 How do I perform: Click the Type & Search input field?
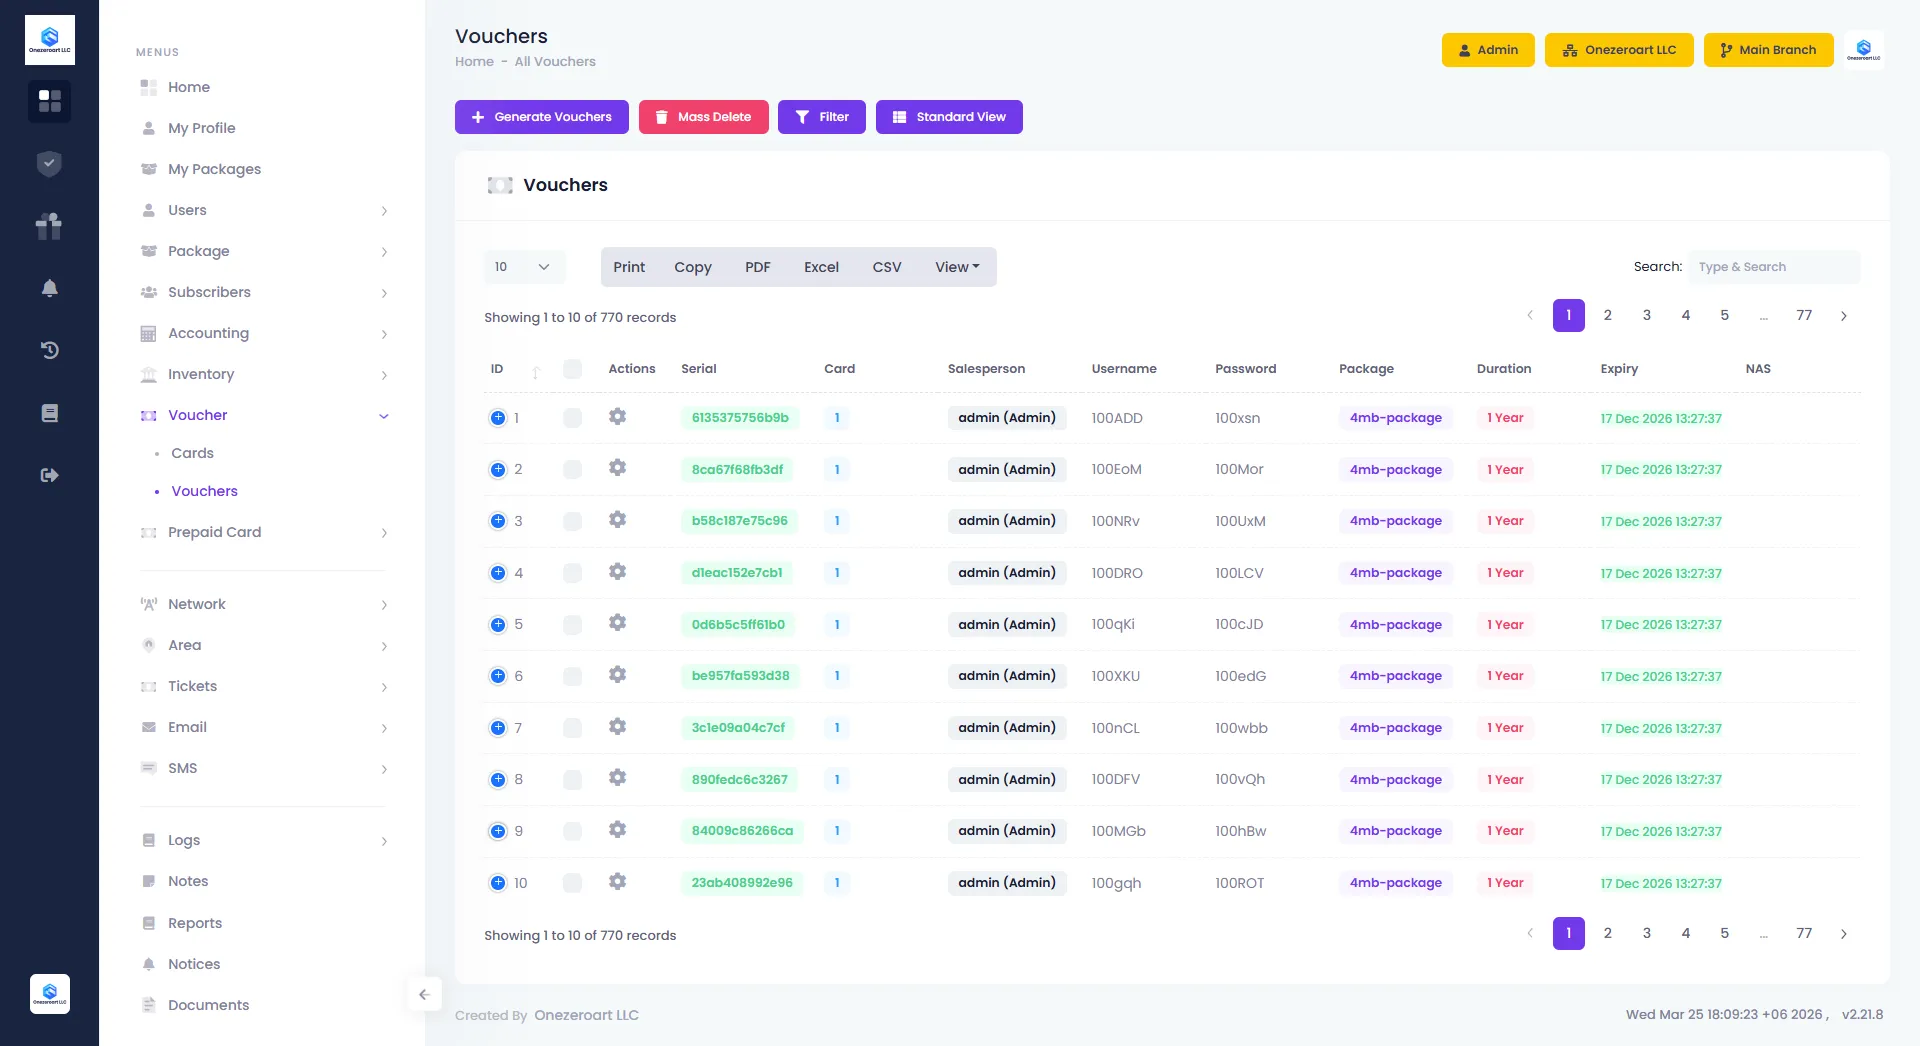coord(1774,267)
